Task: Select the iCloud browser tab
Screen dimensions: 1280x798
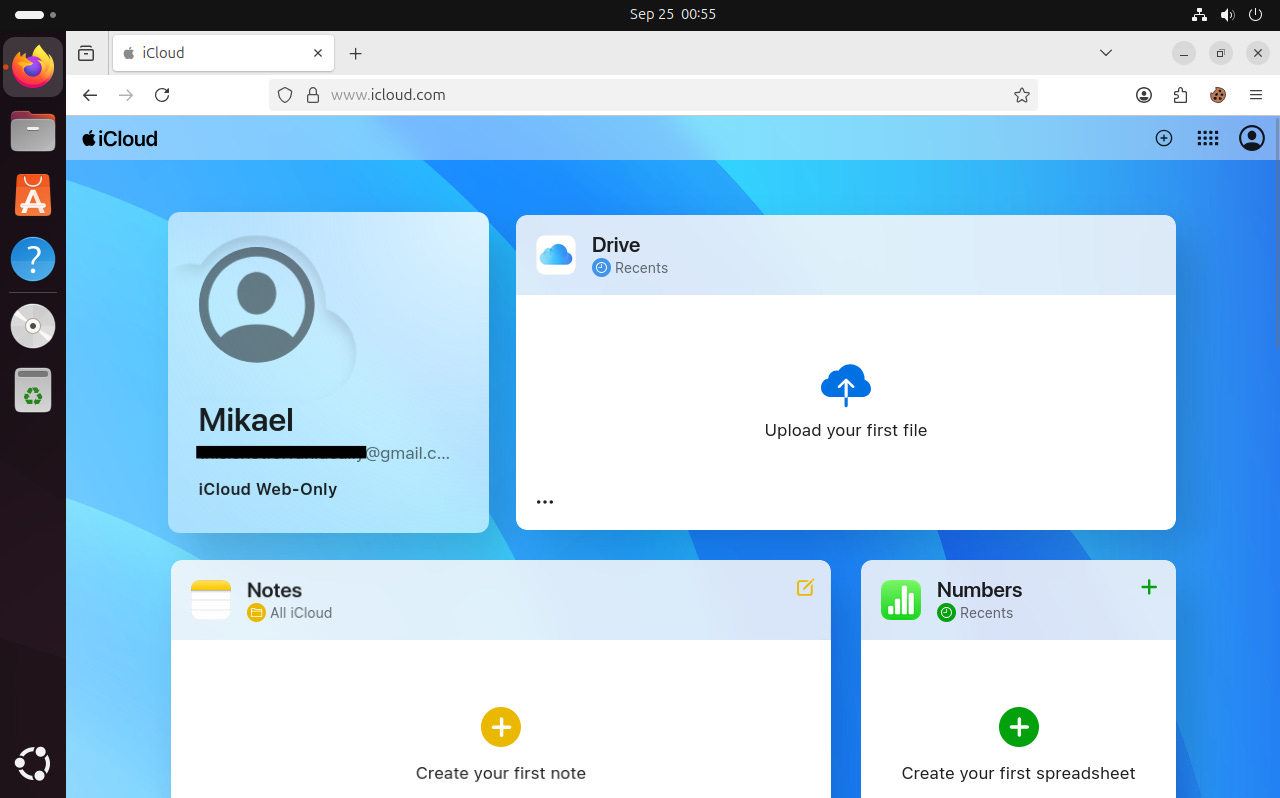Action: tap(223, 53)
